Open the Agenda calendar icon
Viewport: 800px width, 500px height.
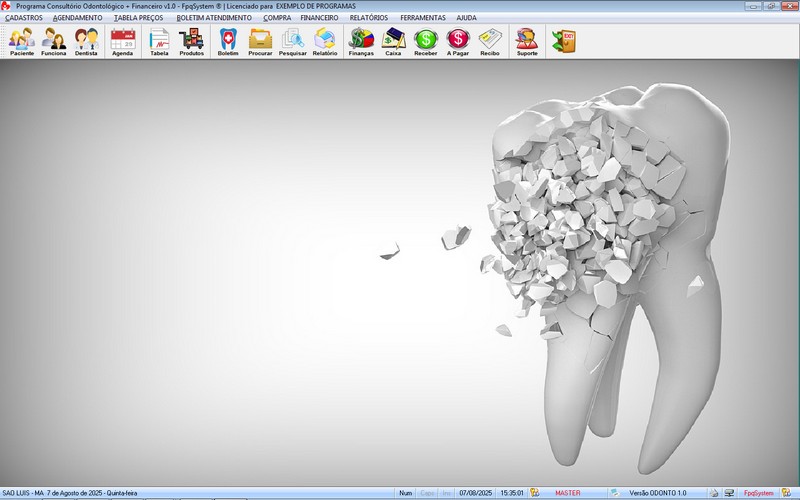pyautogui.click(x=122, y=40)
